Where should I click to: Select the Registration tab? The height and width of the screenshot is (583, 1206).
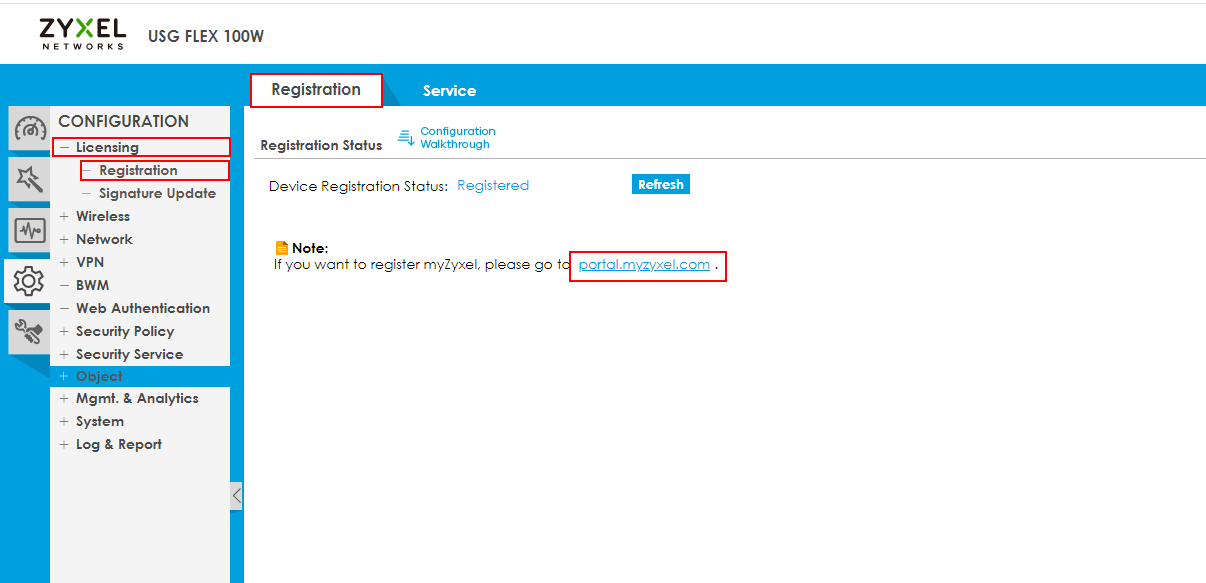(316, 90)
